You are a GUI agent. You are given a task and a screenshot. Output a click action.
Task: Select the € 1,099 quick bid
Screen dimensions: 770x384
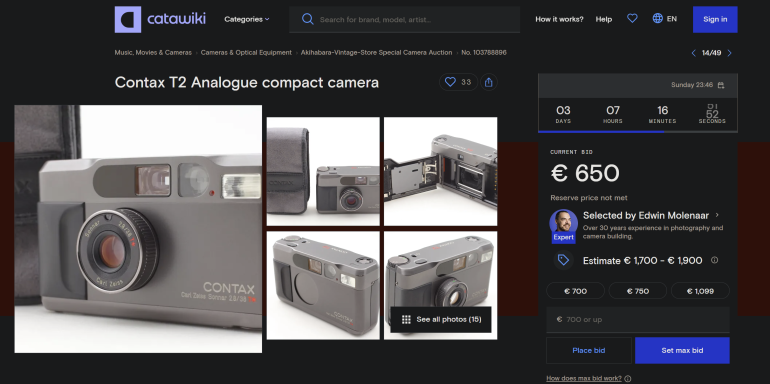coord(700,291)
